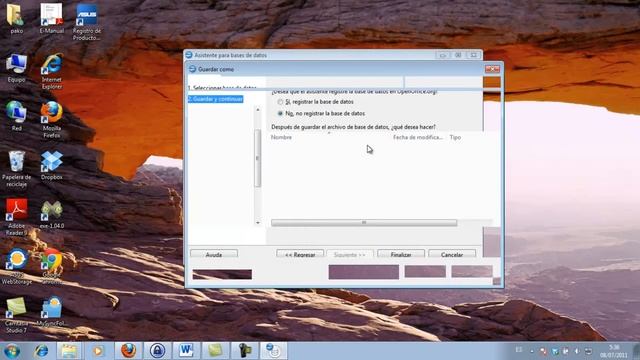Click the down arrow of vertical scrollbar
640x360 pixels.
click(x=258, y=222)
